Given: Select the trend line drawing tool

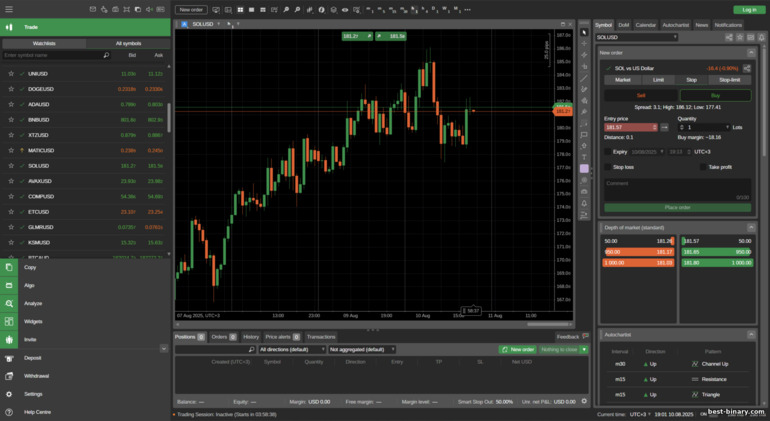Looking at the screenshot, I should click(x=584, y=78).
